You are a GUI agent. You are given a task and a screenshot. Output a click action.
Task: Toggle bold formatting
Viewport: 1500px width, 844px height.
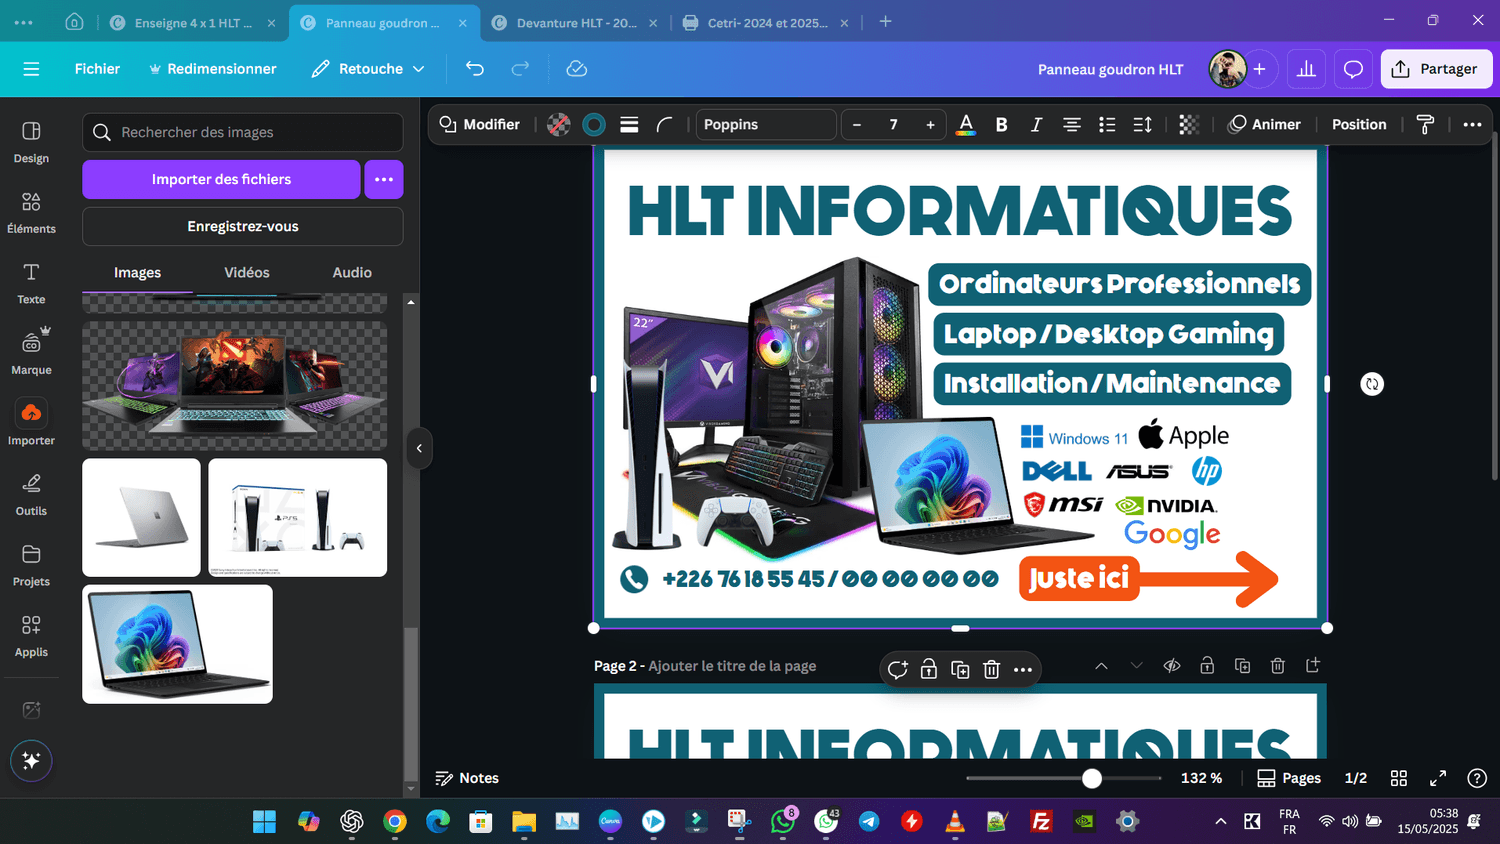click(x=1001, y=124)
